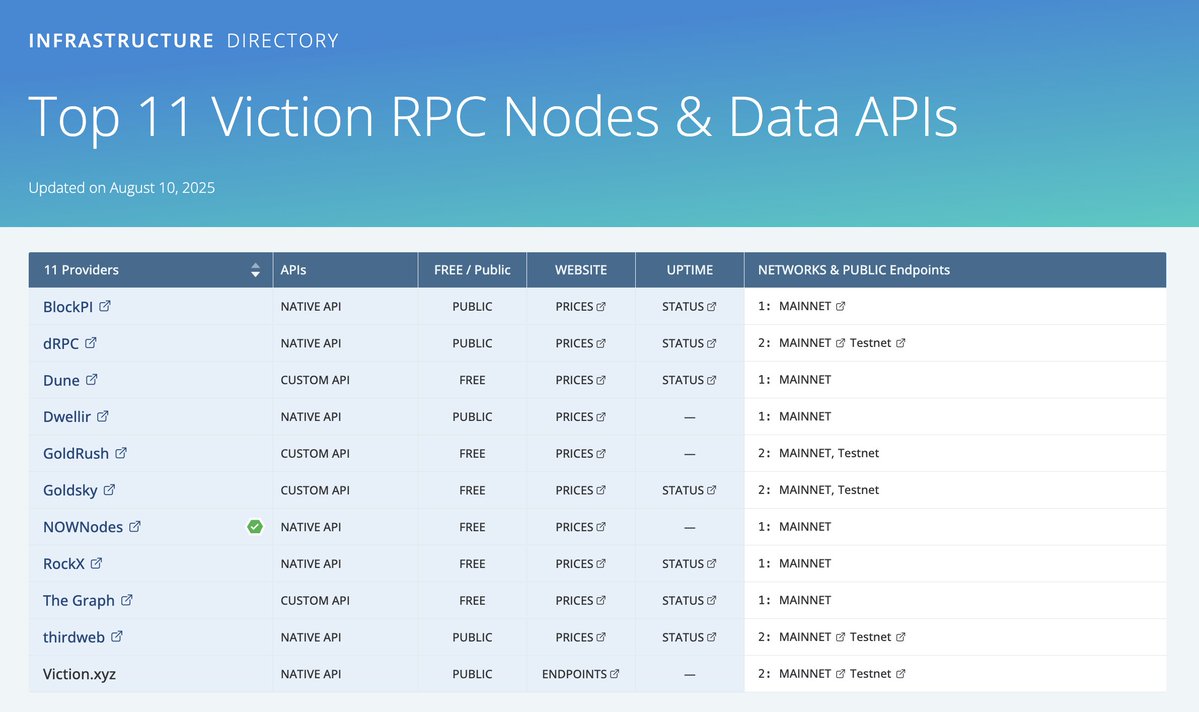
Task: Open Dwellir external link icon
Action: (x=102, y=416)
